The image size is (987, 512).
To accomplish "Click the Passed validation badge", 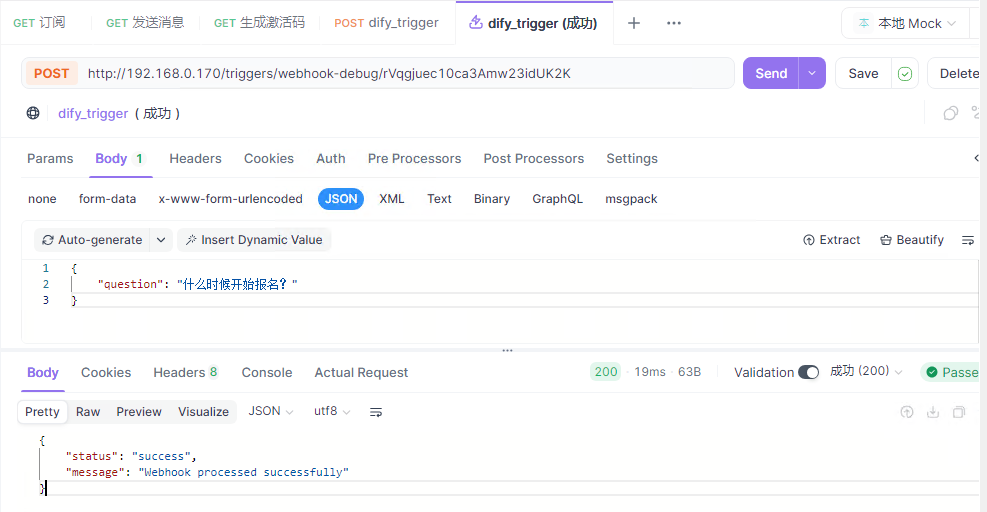I will pos(952,372).
